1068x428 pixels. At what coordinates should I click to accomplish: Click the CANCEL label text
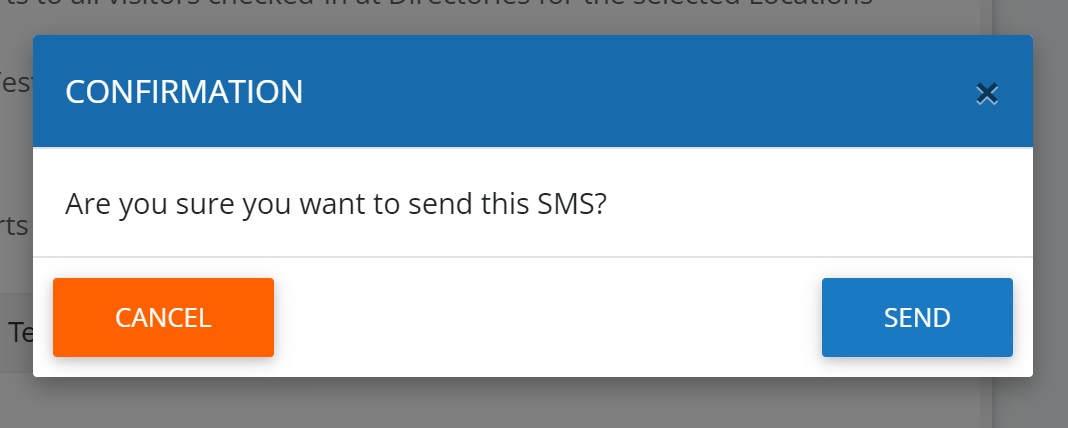coord(163,318)
